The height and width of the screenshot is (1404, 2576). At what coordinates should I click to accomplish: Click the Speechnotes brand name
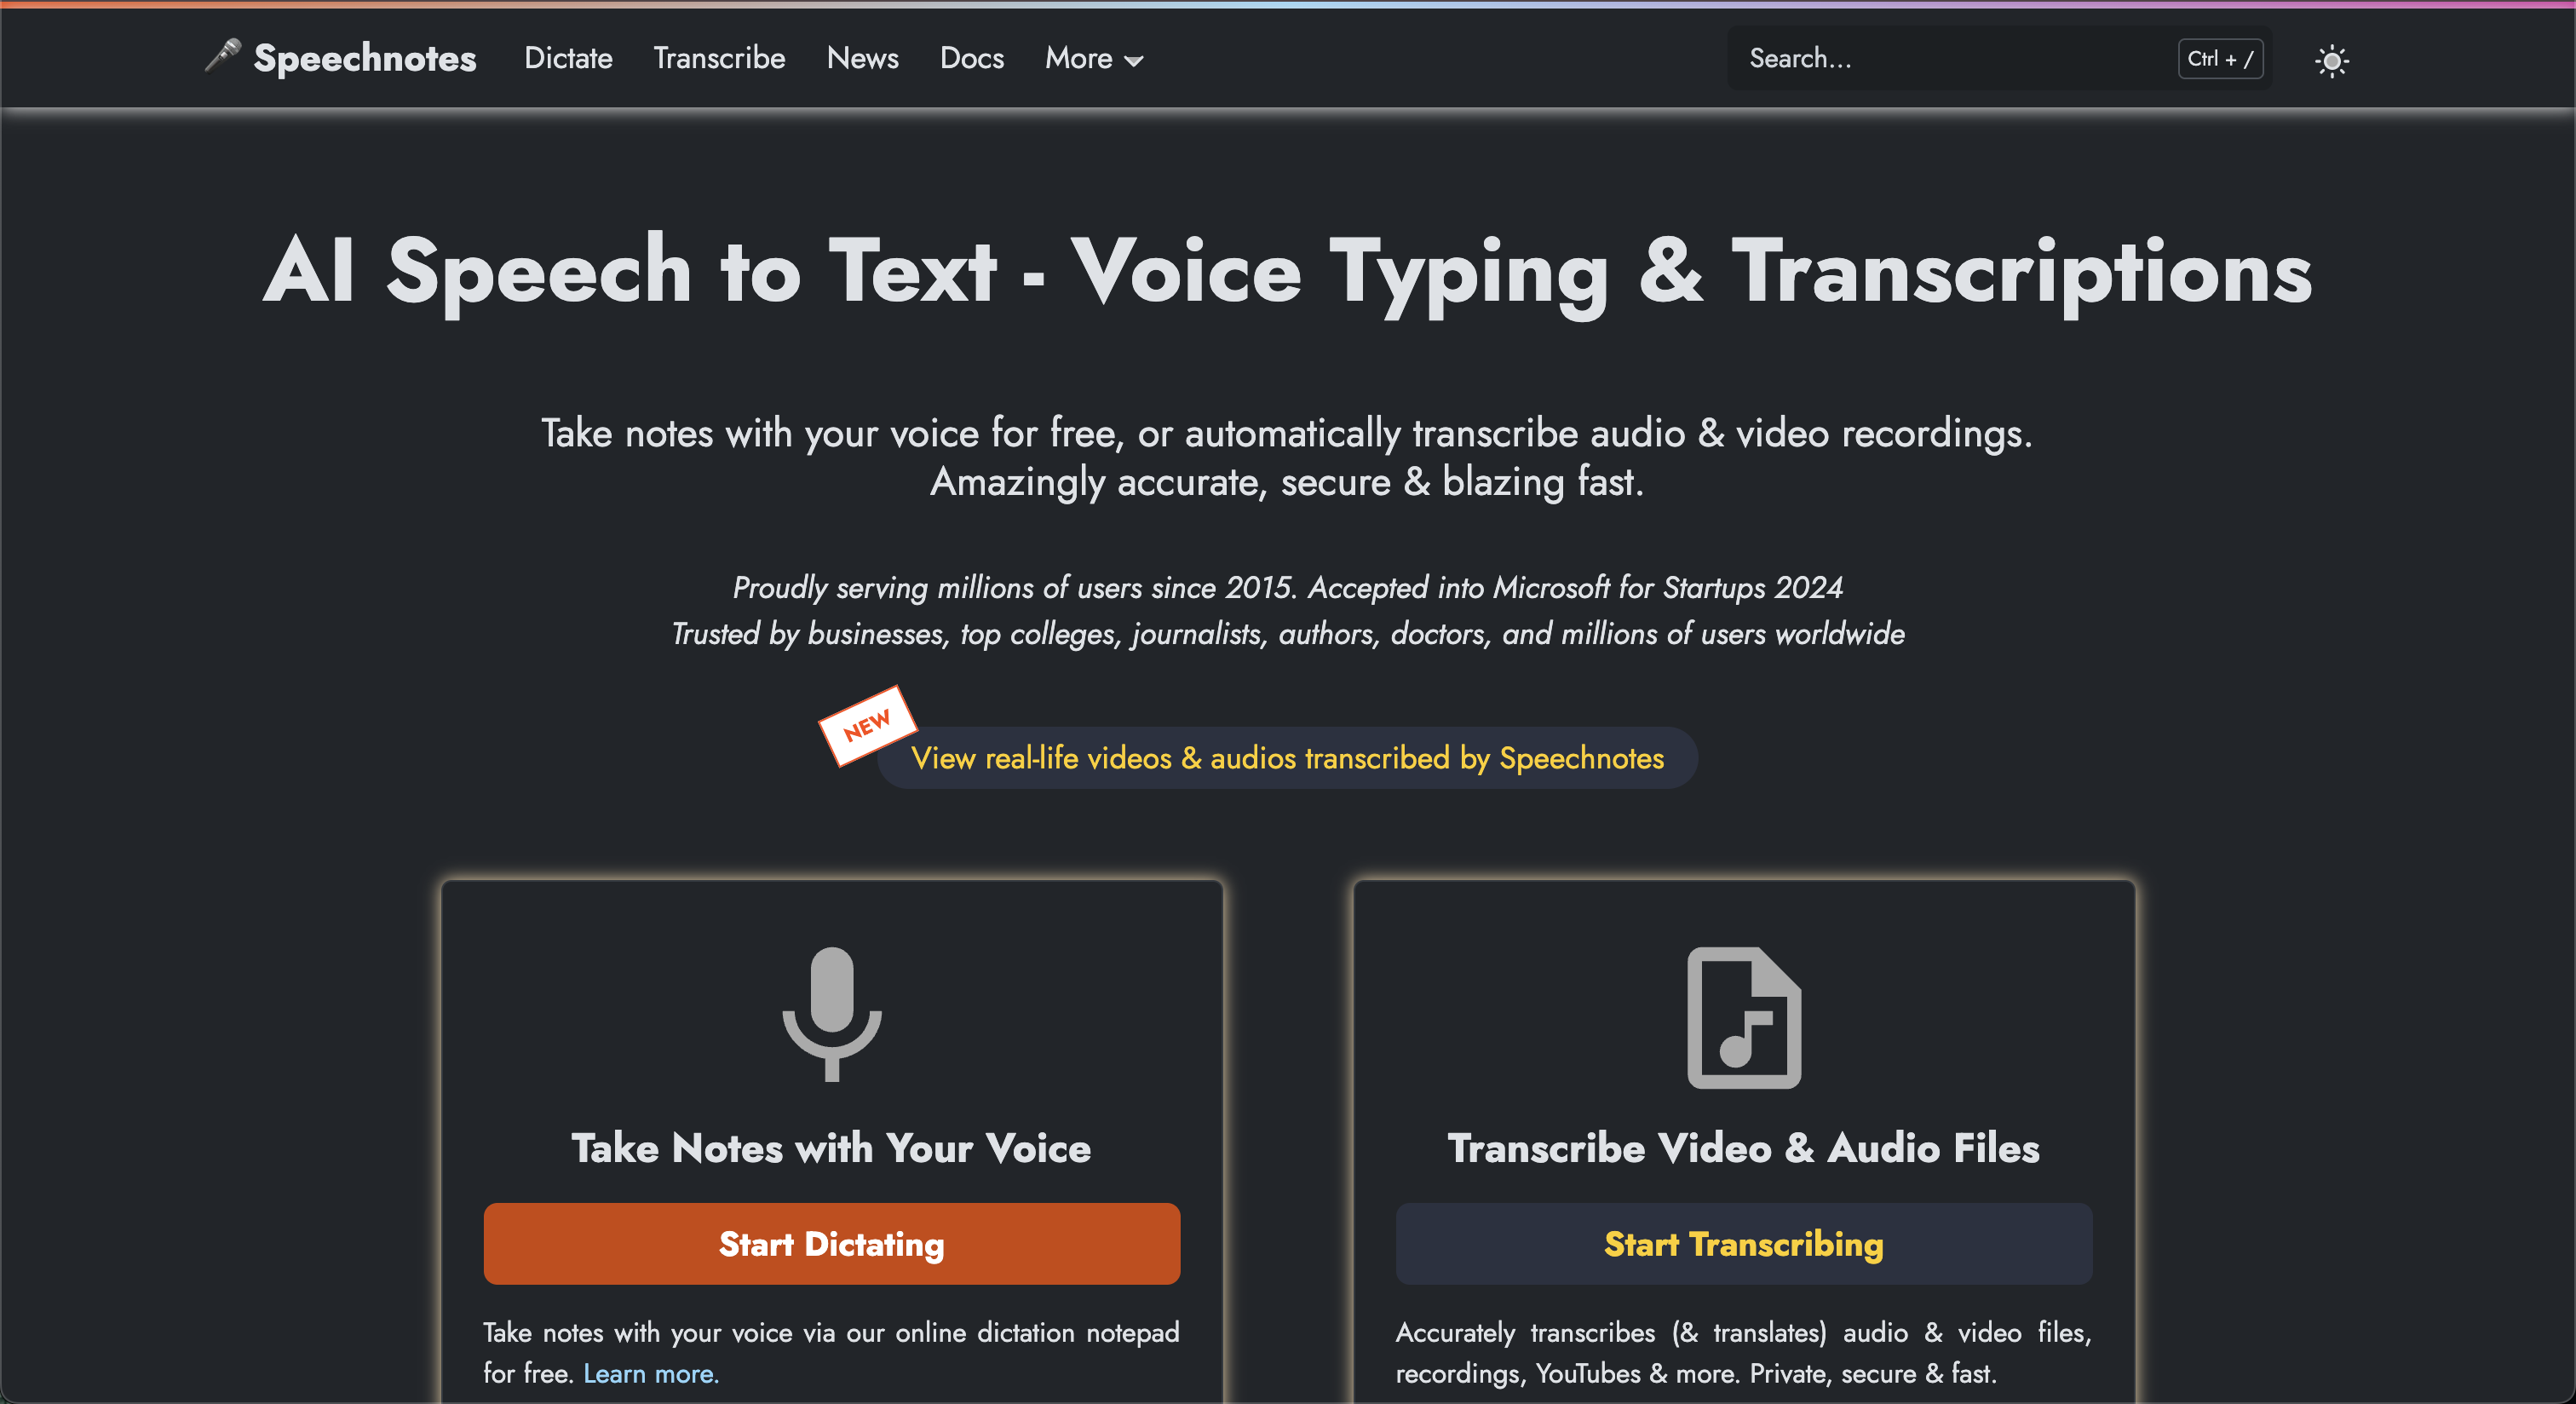point(365,59)
